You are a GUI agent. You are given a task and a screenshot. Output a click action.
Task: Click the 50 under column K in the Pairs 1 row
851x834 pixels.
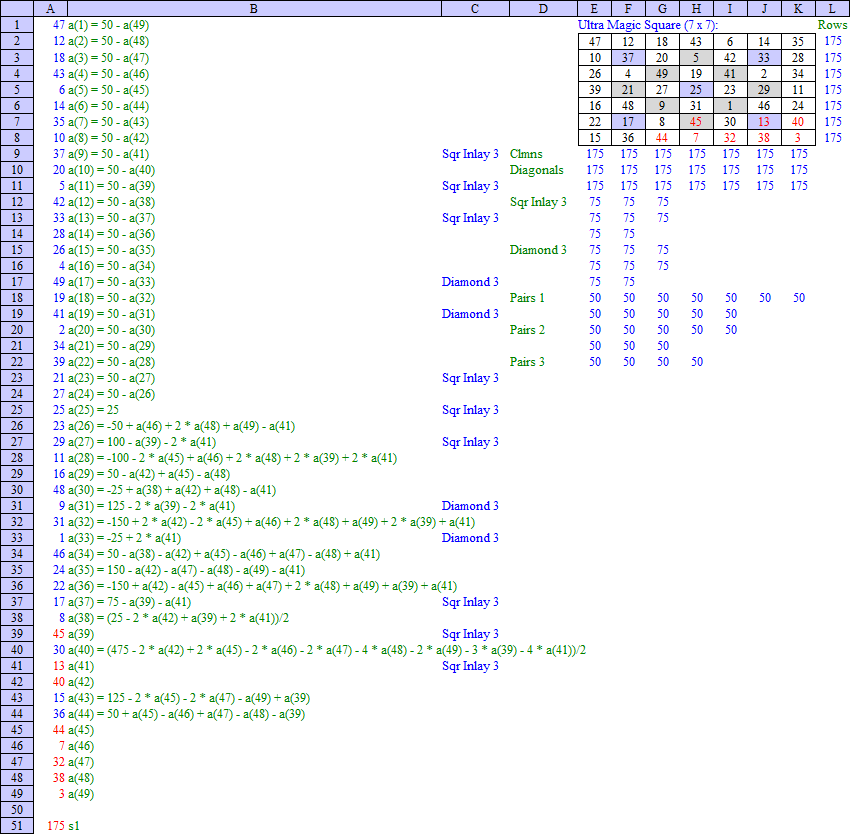[x=799, y=298]
